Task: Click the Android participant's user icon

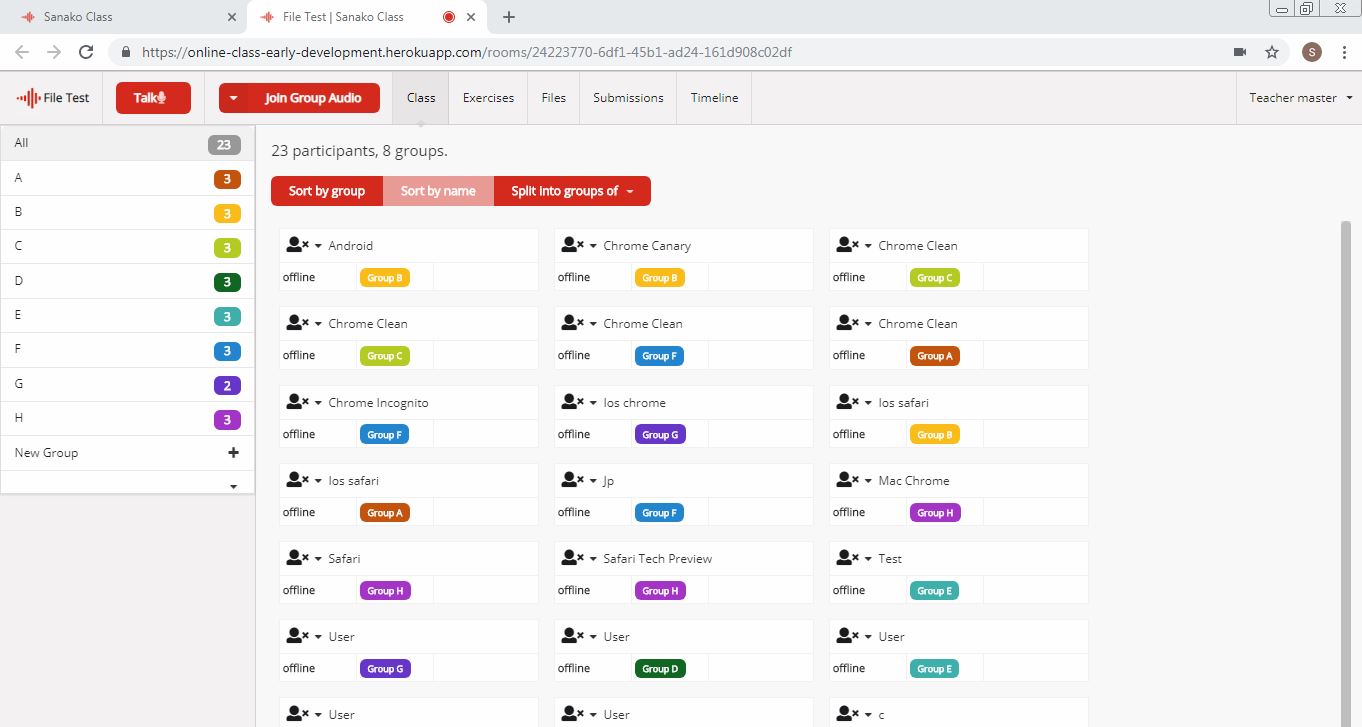Action: click(297, 245)
